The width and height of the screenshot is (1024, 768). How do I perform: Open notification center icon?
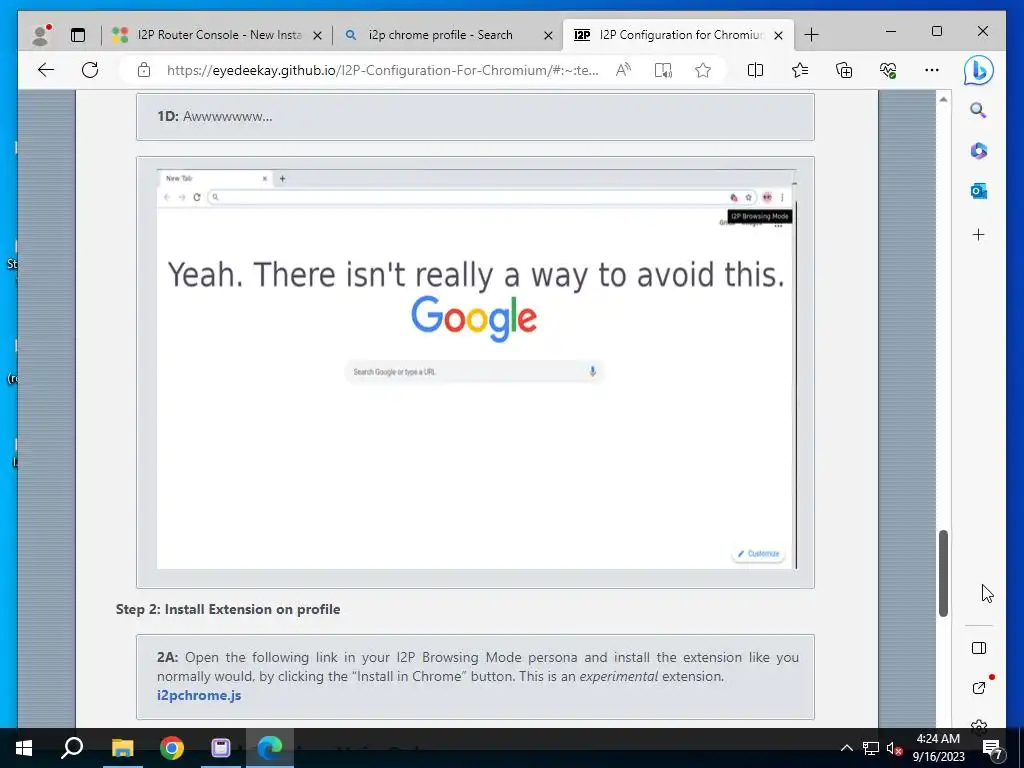tap(992, 748)
